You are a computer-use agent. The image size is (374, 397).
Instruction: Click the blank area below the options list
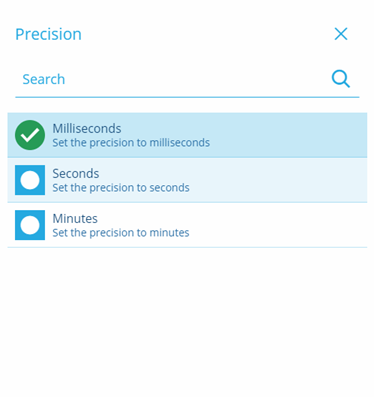(187, 320)
